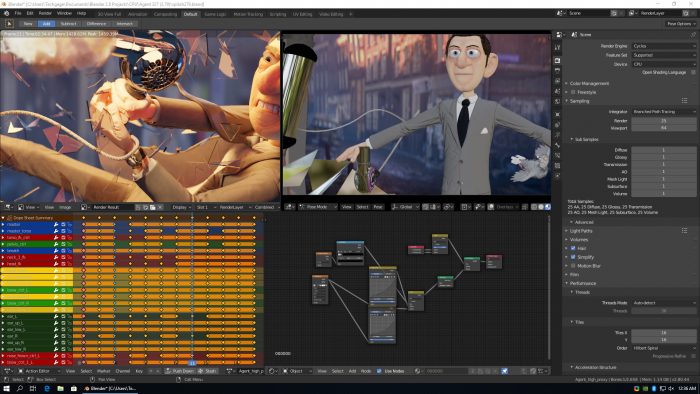
Task: Open the Render menu
Action: click(45, 14)
